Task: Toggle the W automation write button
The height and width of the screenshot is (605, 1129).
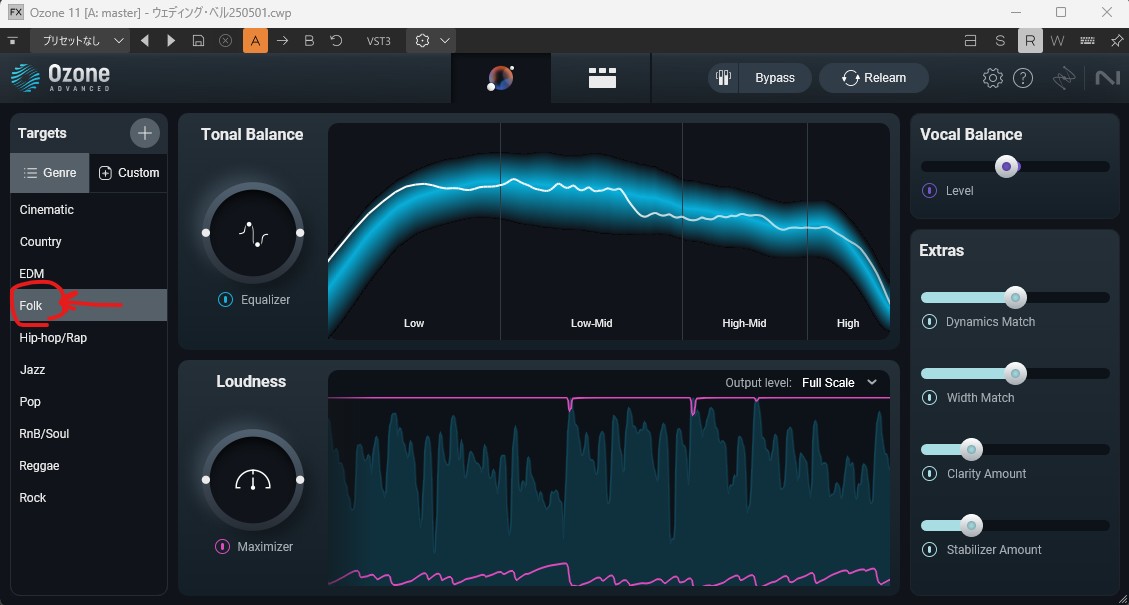Action: coord(1057,41)
